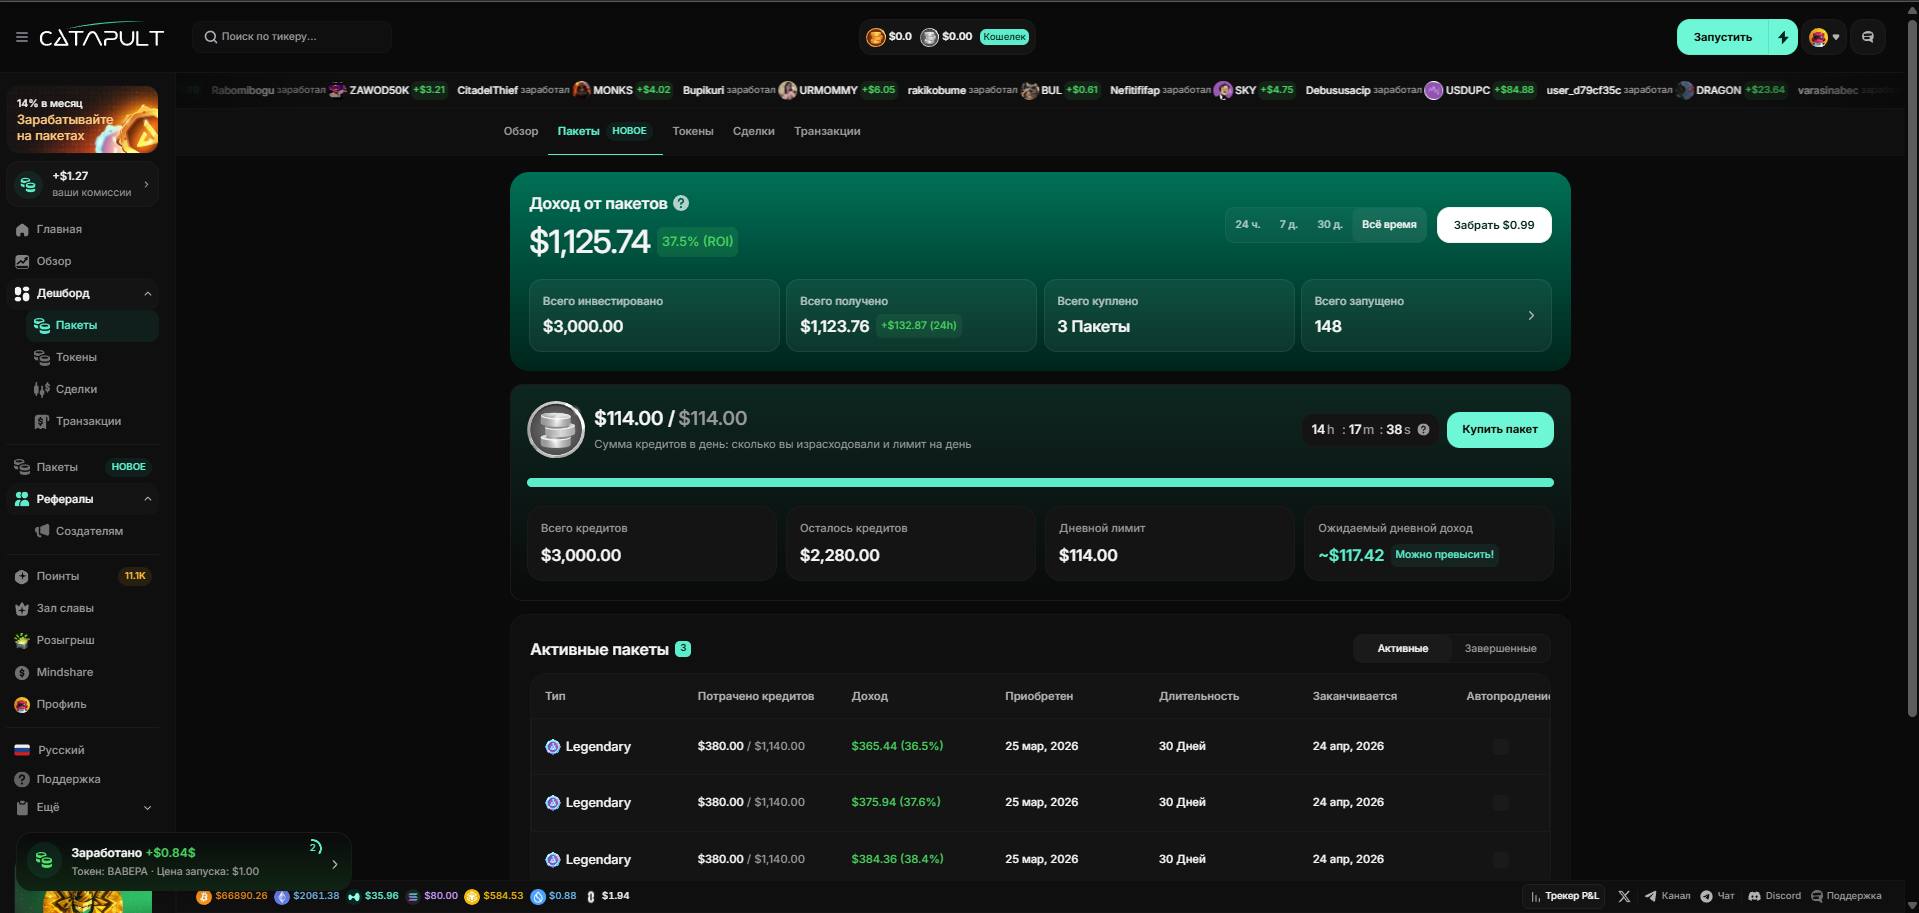1919x913 pixels.
Task: Collapse the Дешборд sidebar section
Action: (147, 294)
